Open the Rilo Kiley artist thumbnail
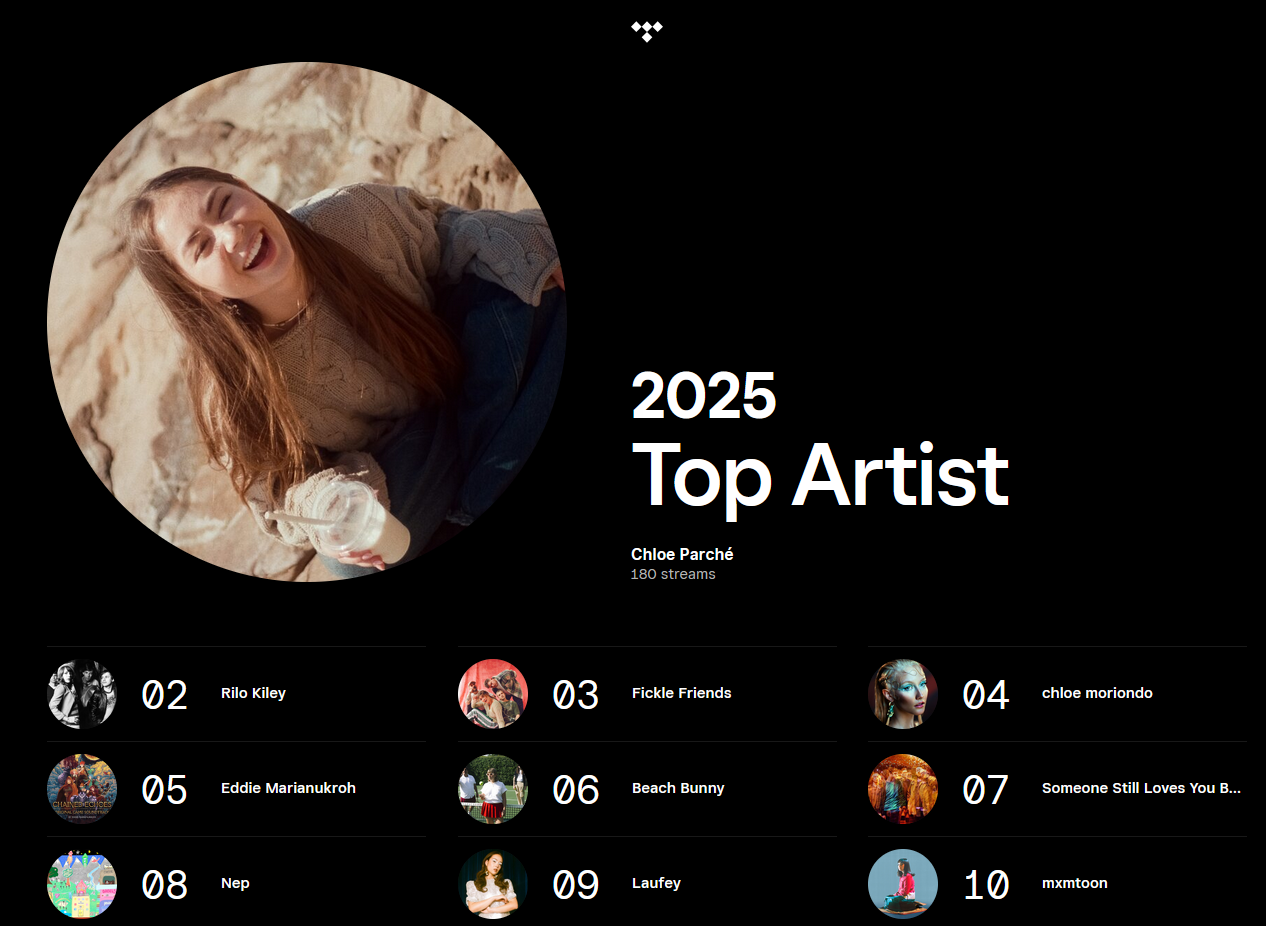Screen dimensions: 1266x926 pyautogui.click(x=82, y=694)
